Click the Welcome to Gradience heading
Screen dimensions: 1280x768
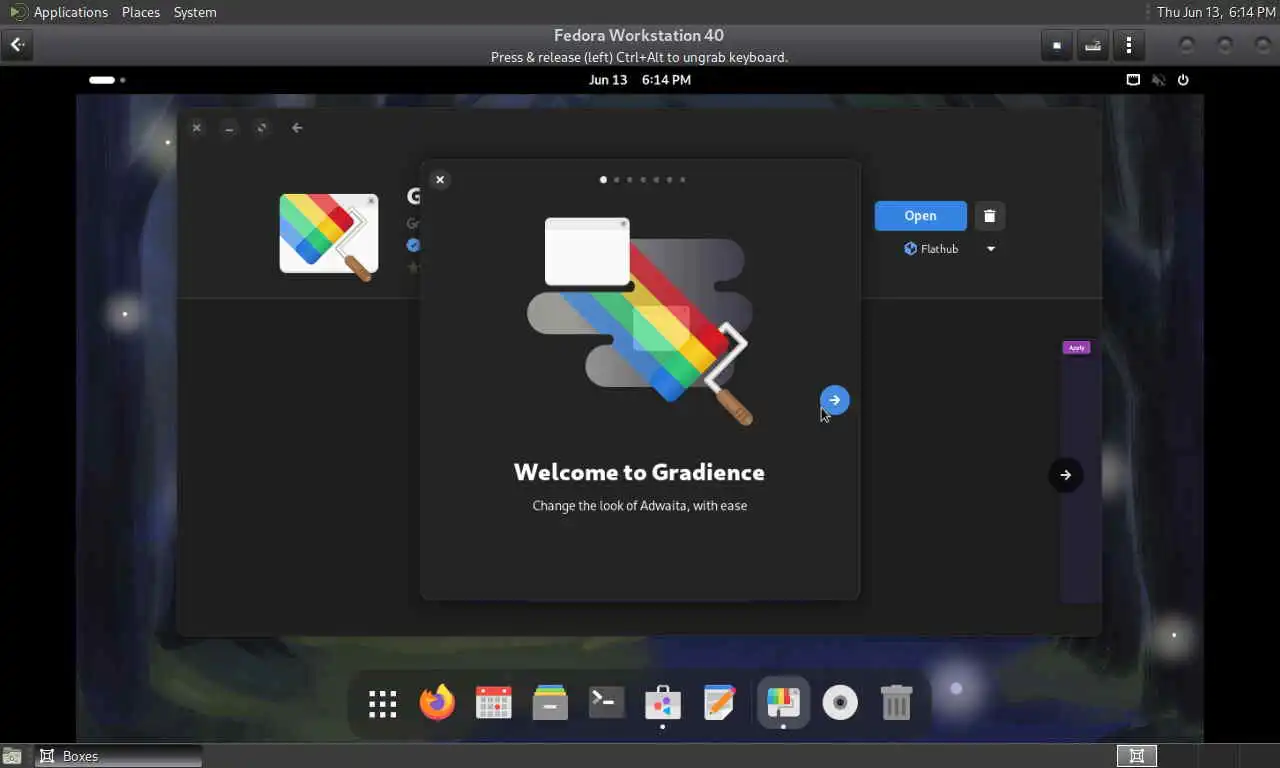(x=640, y=472)
